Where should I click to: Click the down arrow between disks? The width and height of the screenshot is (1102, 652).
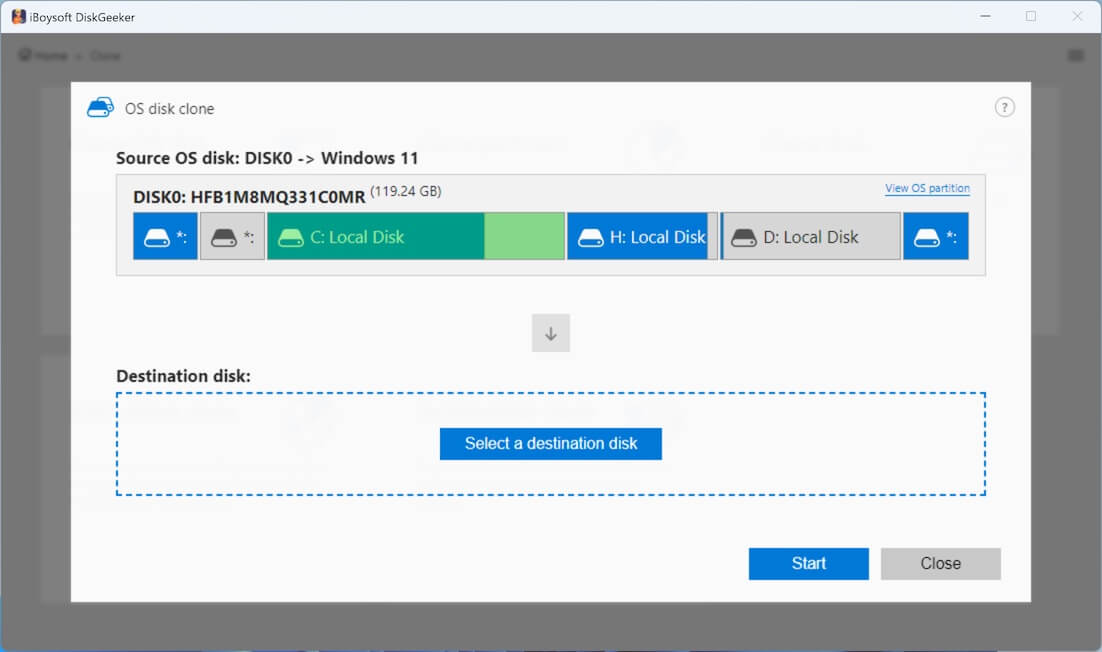click(x=551, y=333)
